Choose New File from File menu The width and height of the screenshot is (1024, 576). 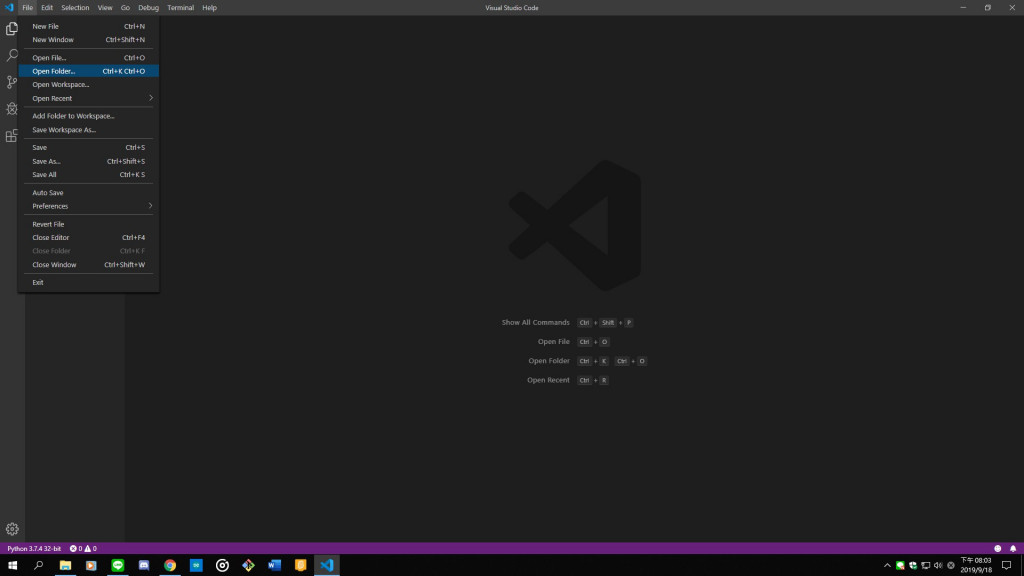pyautogui.click(x=88, y=26)
